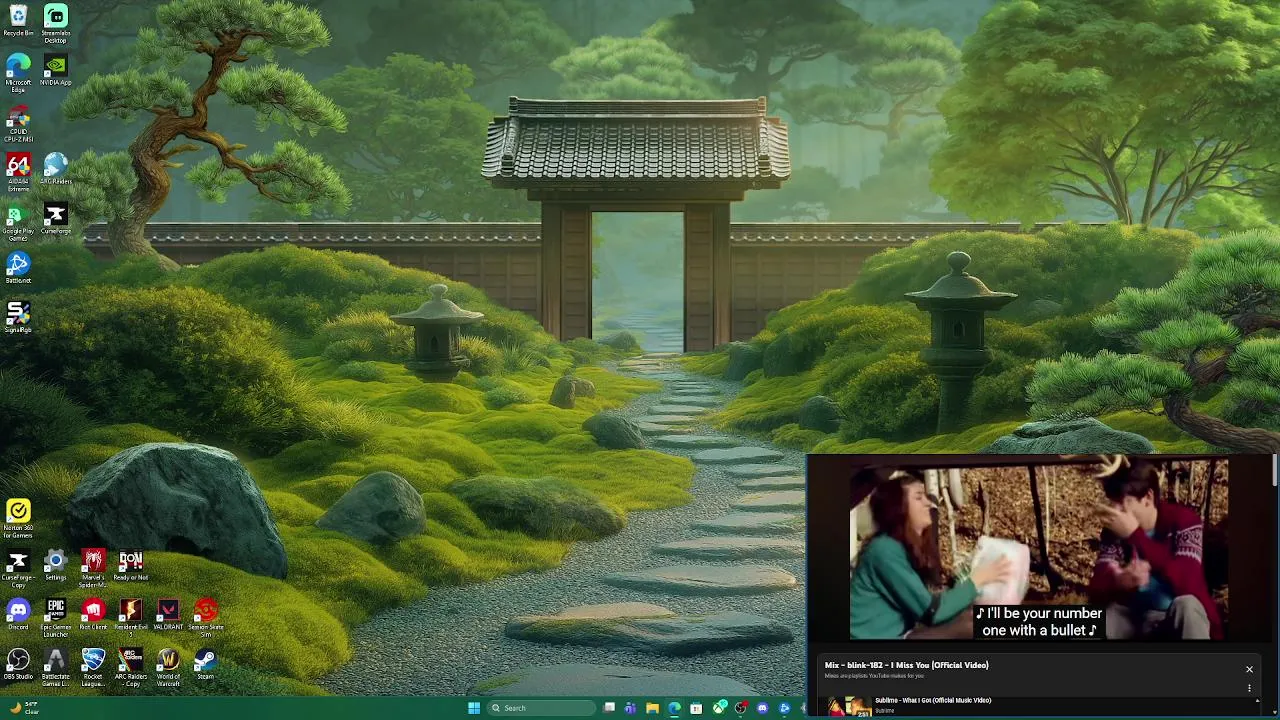Click the blink-182 I Miss You video
Viewport: 1280px width, 720px height.
click(1038, 548)
